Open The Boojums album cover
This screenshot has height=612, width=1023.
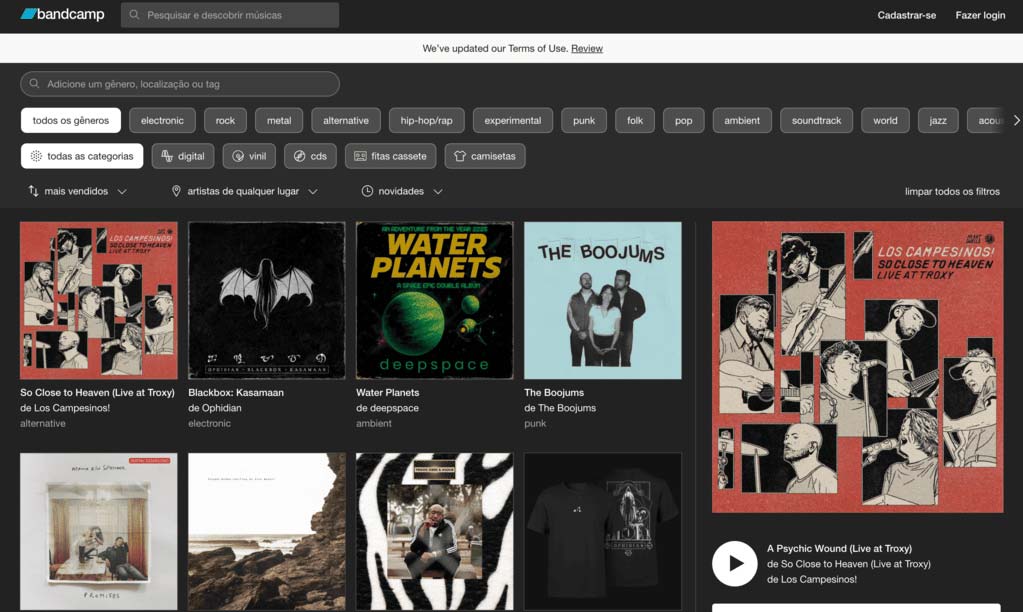pos(603,300)
